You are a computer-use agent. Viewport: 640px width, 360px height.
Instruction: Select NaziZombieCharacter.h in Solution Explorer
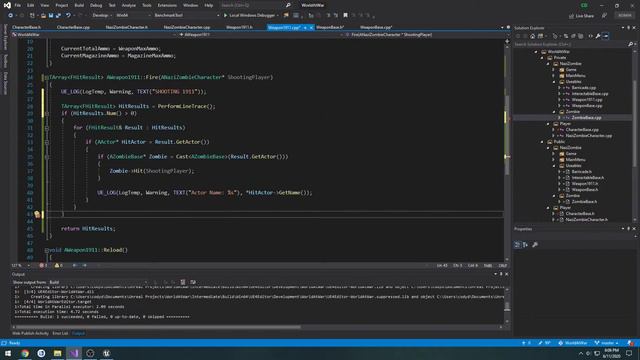(x=586, y=220)
